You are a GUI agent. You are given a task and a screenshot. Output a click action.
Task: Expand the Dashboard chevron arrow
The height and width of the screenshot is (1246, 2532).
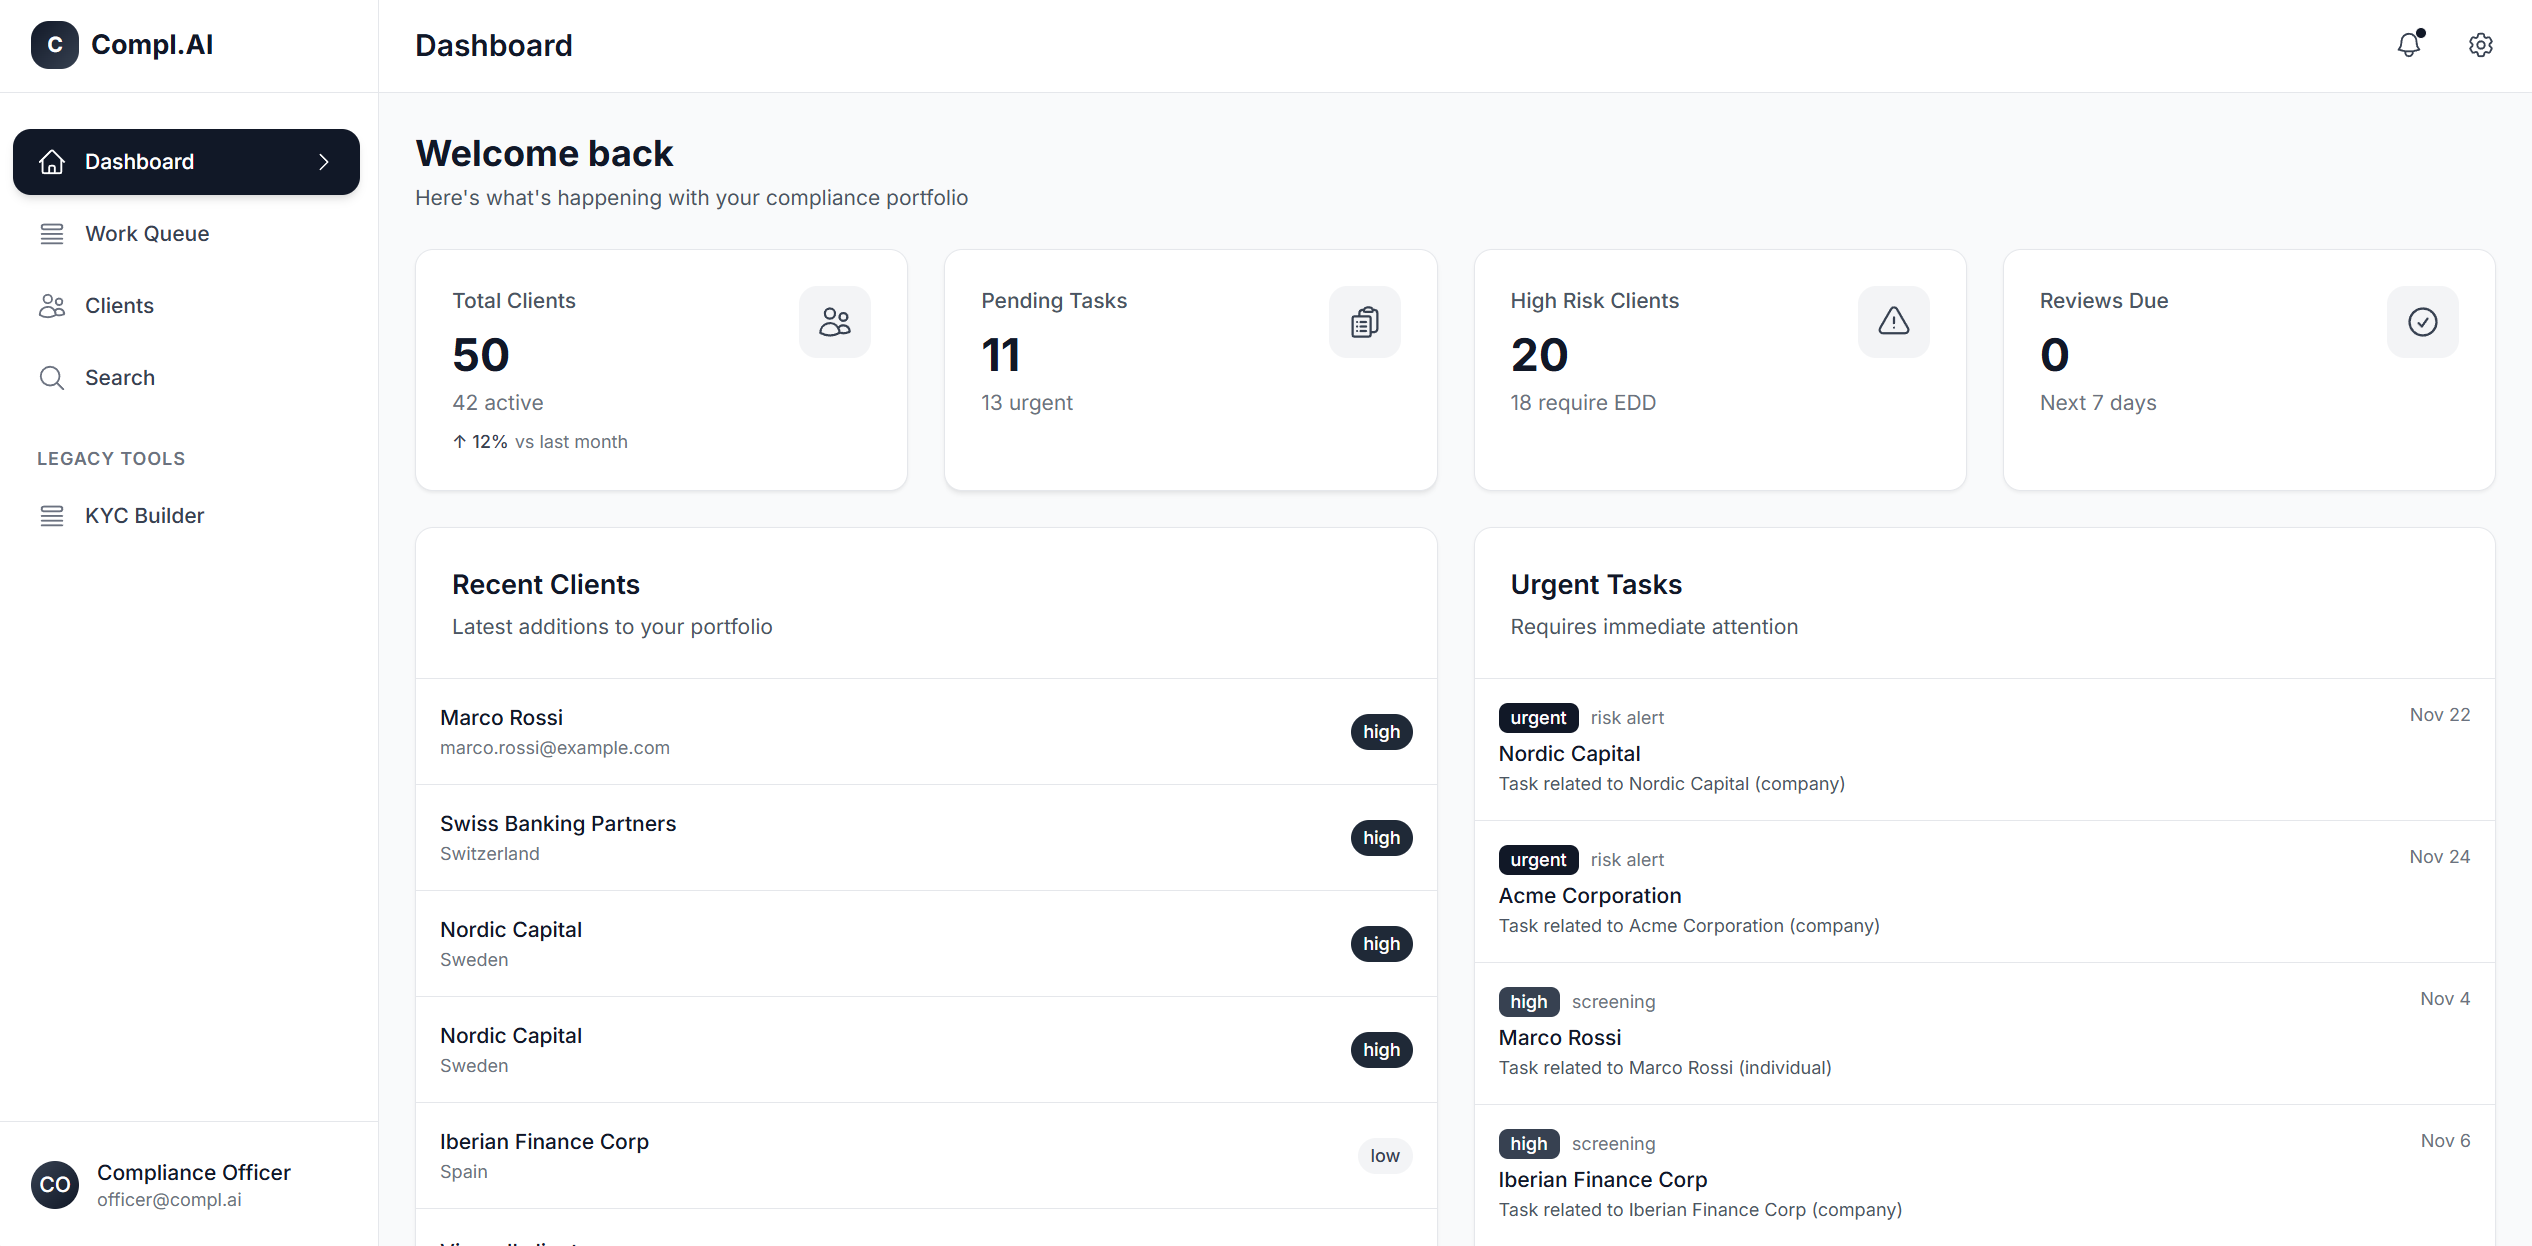click(324, 162)
